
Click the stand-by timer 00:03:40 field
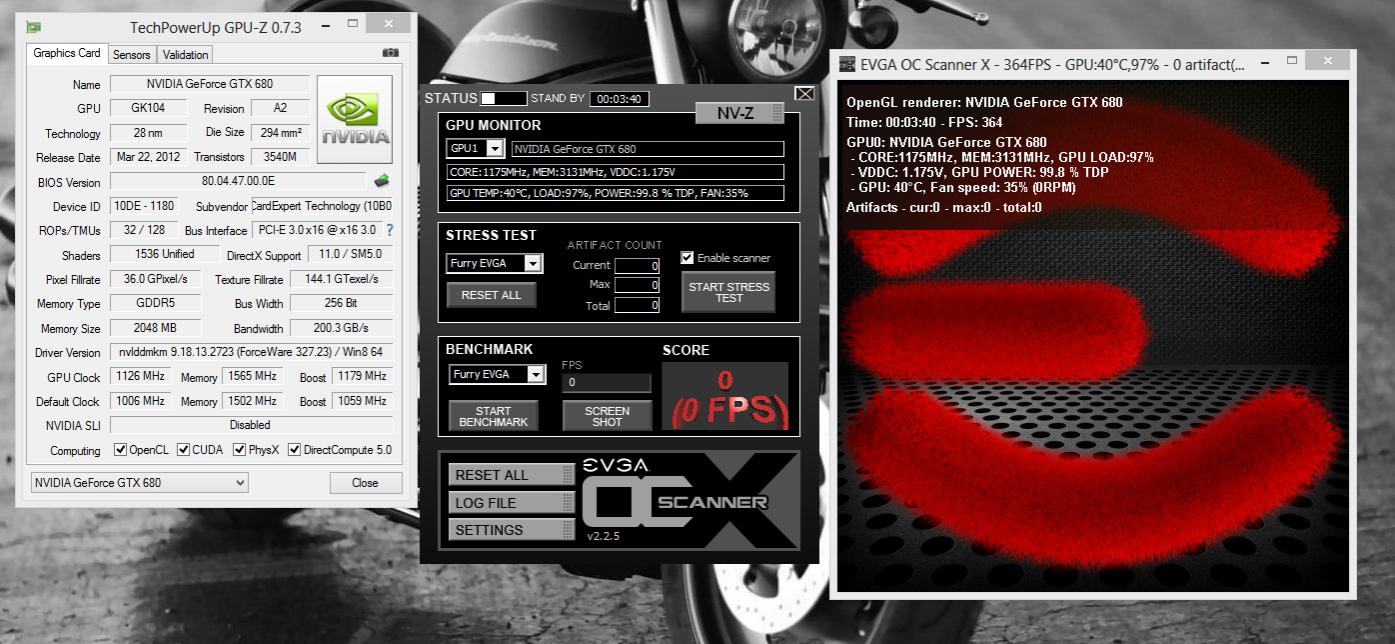pos(619,99)
